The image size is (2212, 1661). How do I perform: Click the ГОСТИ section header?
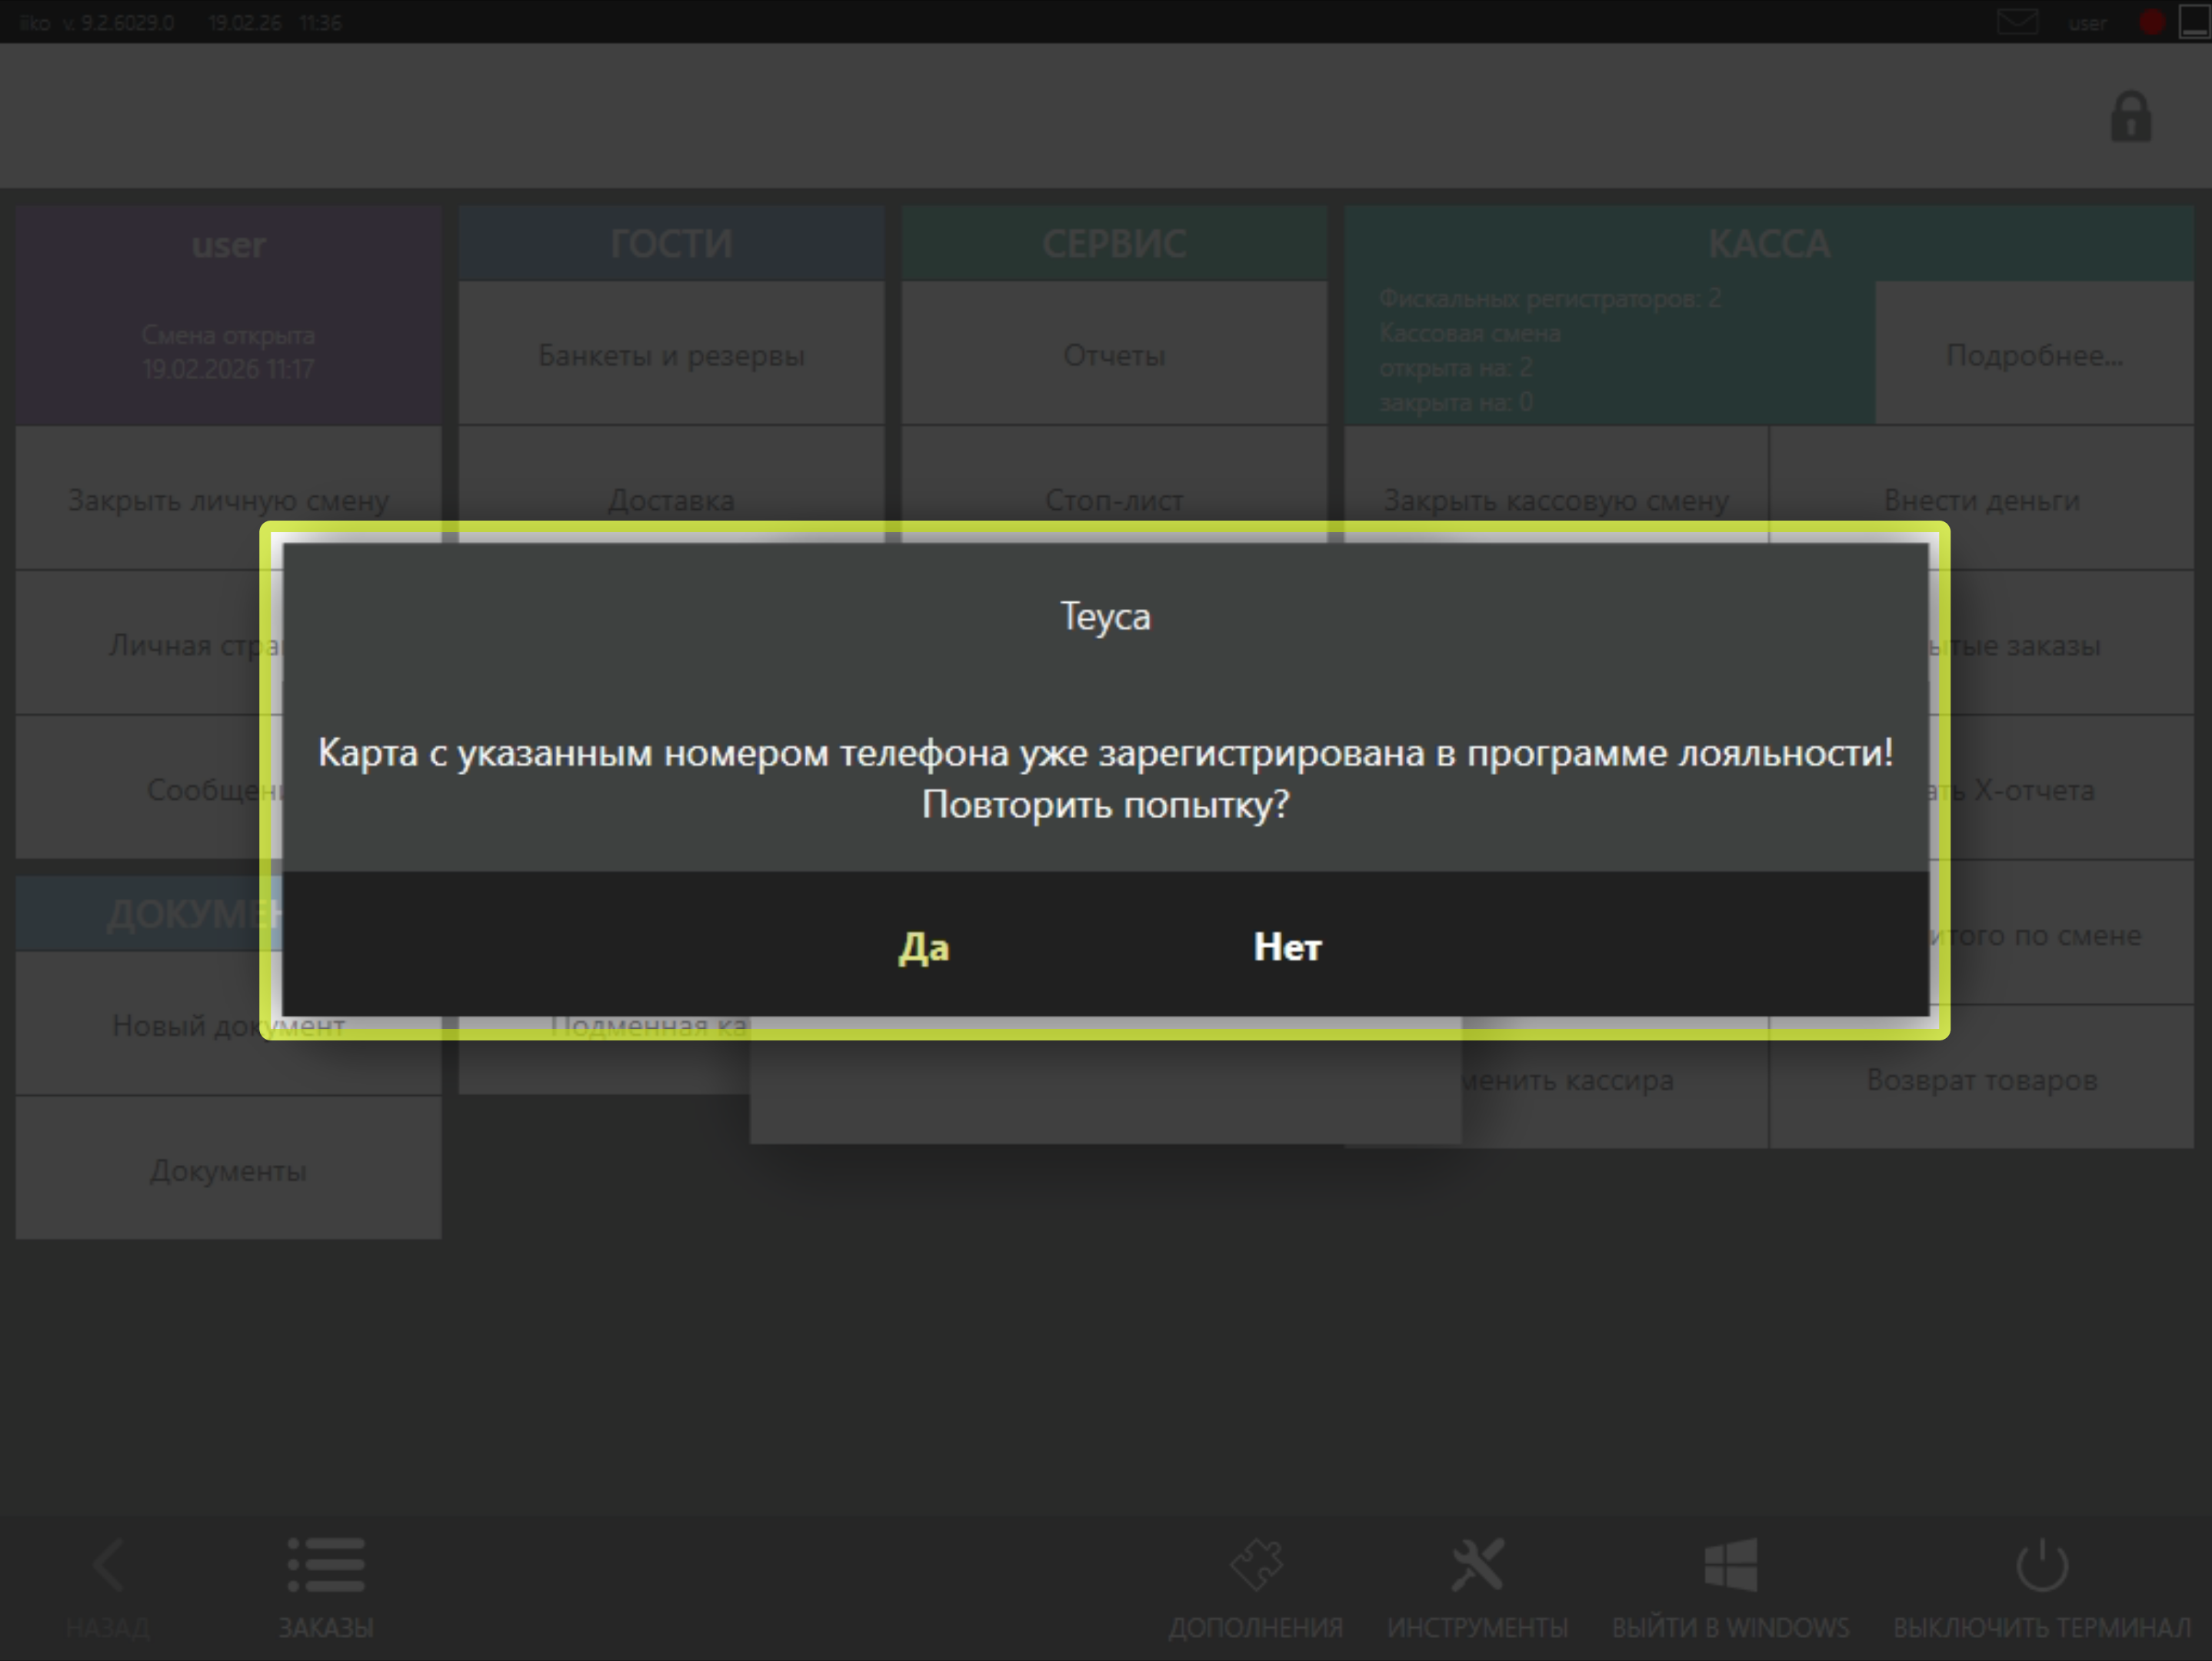coord(671,244)
